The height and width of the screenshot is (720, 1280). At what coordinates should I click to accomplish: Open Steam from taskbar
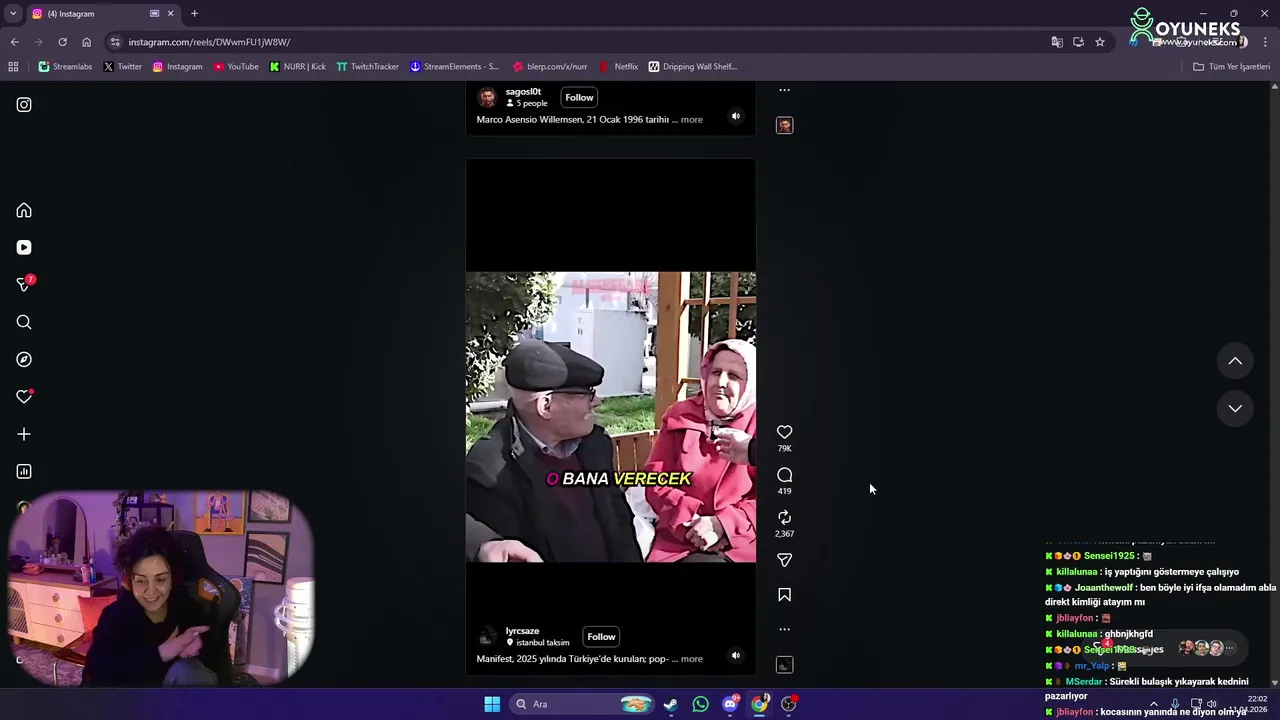671,704
